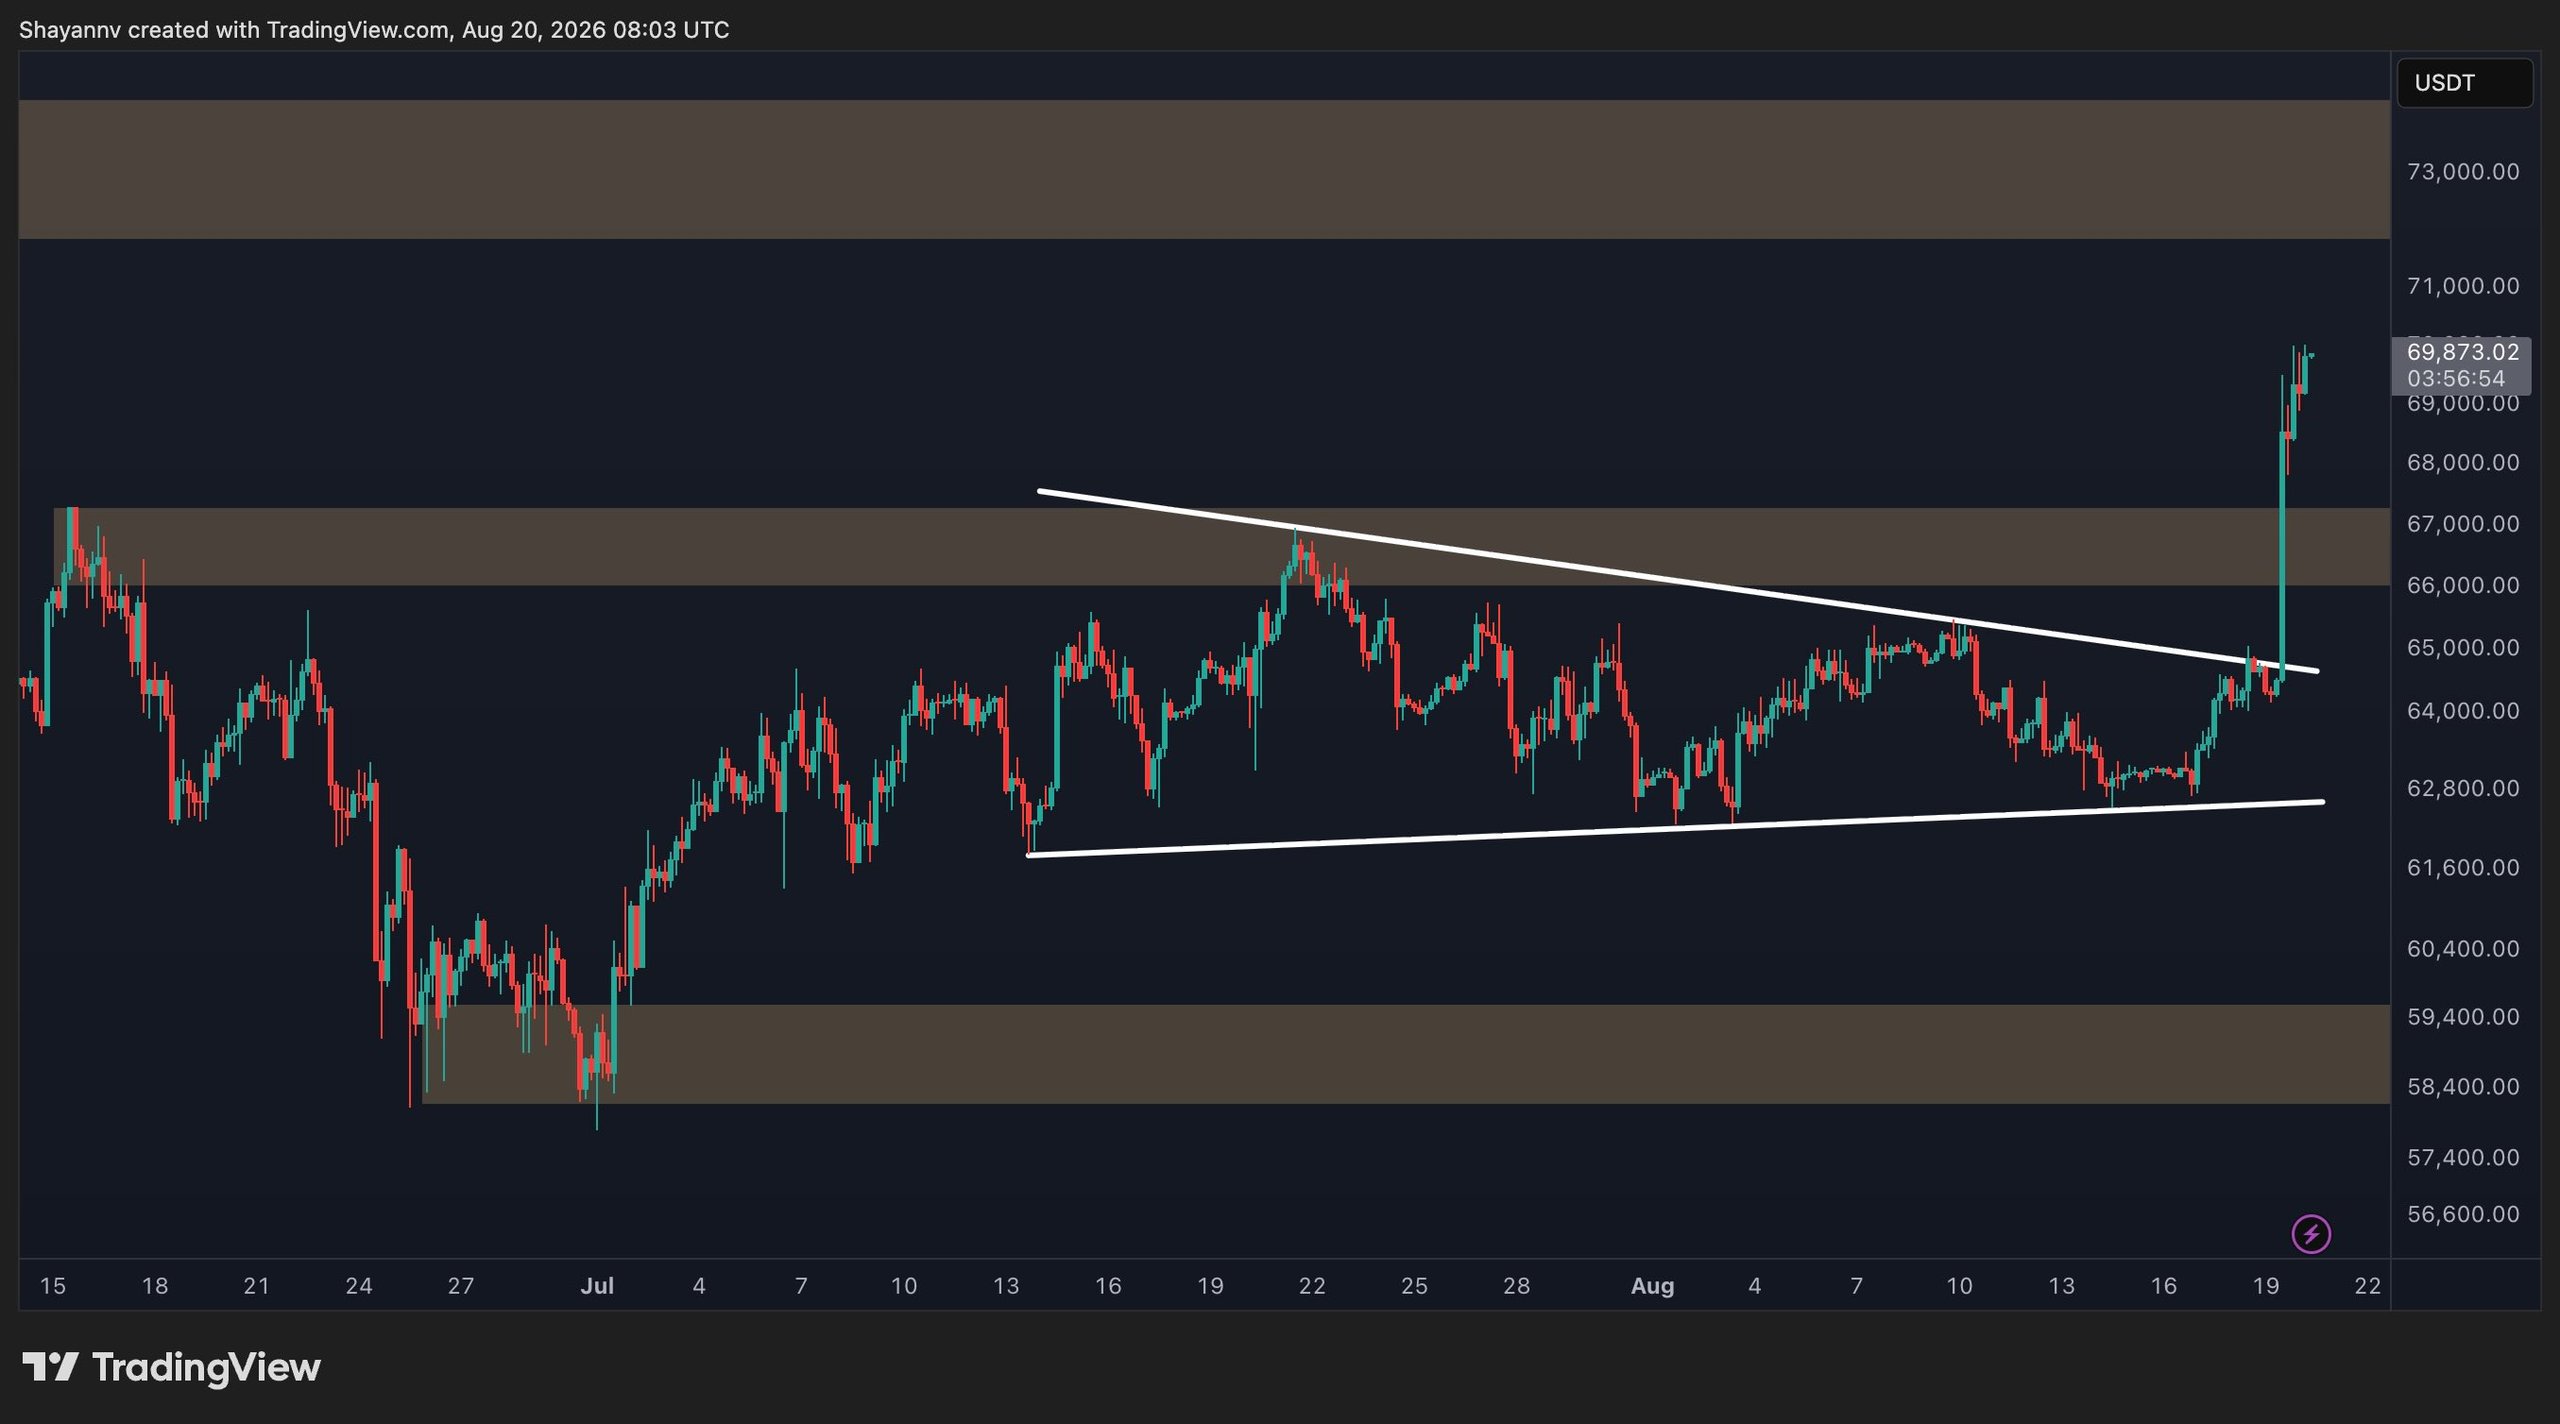Click the 24 date label on time axis

click(x=359, y=1286)
